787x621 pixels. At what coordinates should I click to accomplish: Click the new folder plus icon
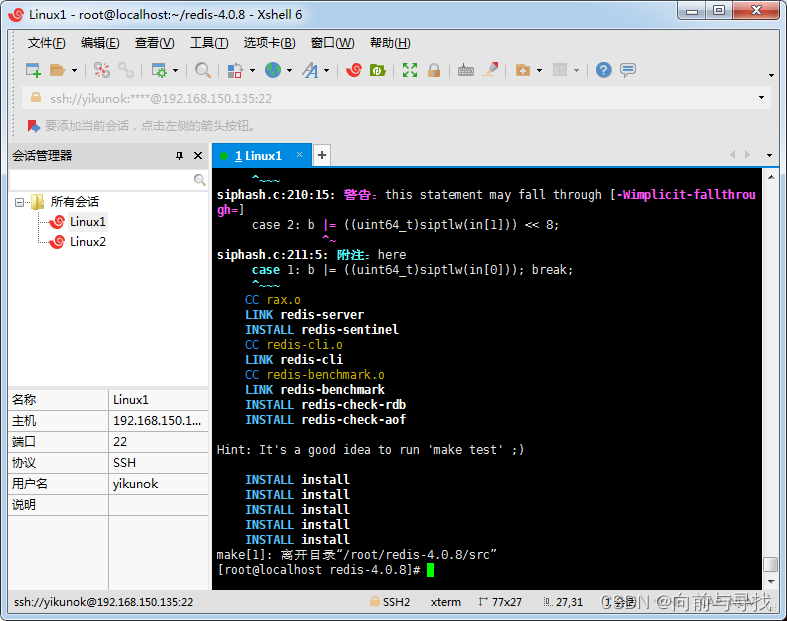pos(522,70)
